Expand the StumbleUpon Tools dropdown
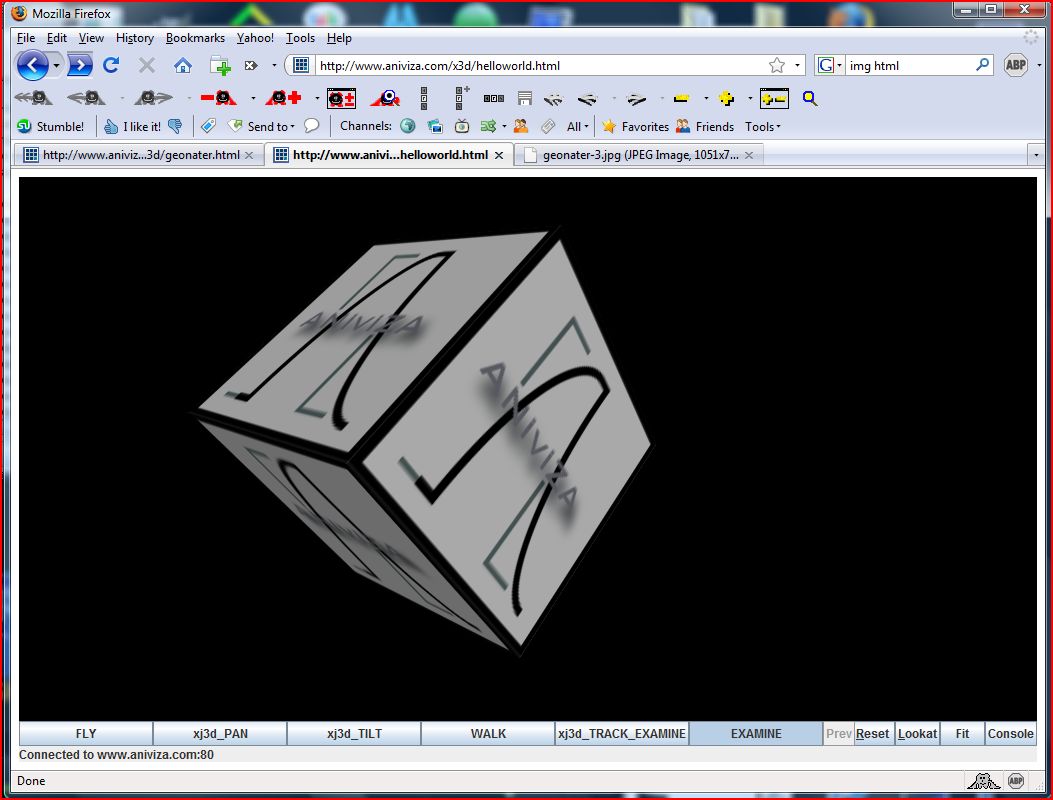The width and height of the screenshot is (1053, 800). coord(763,126)
